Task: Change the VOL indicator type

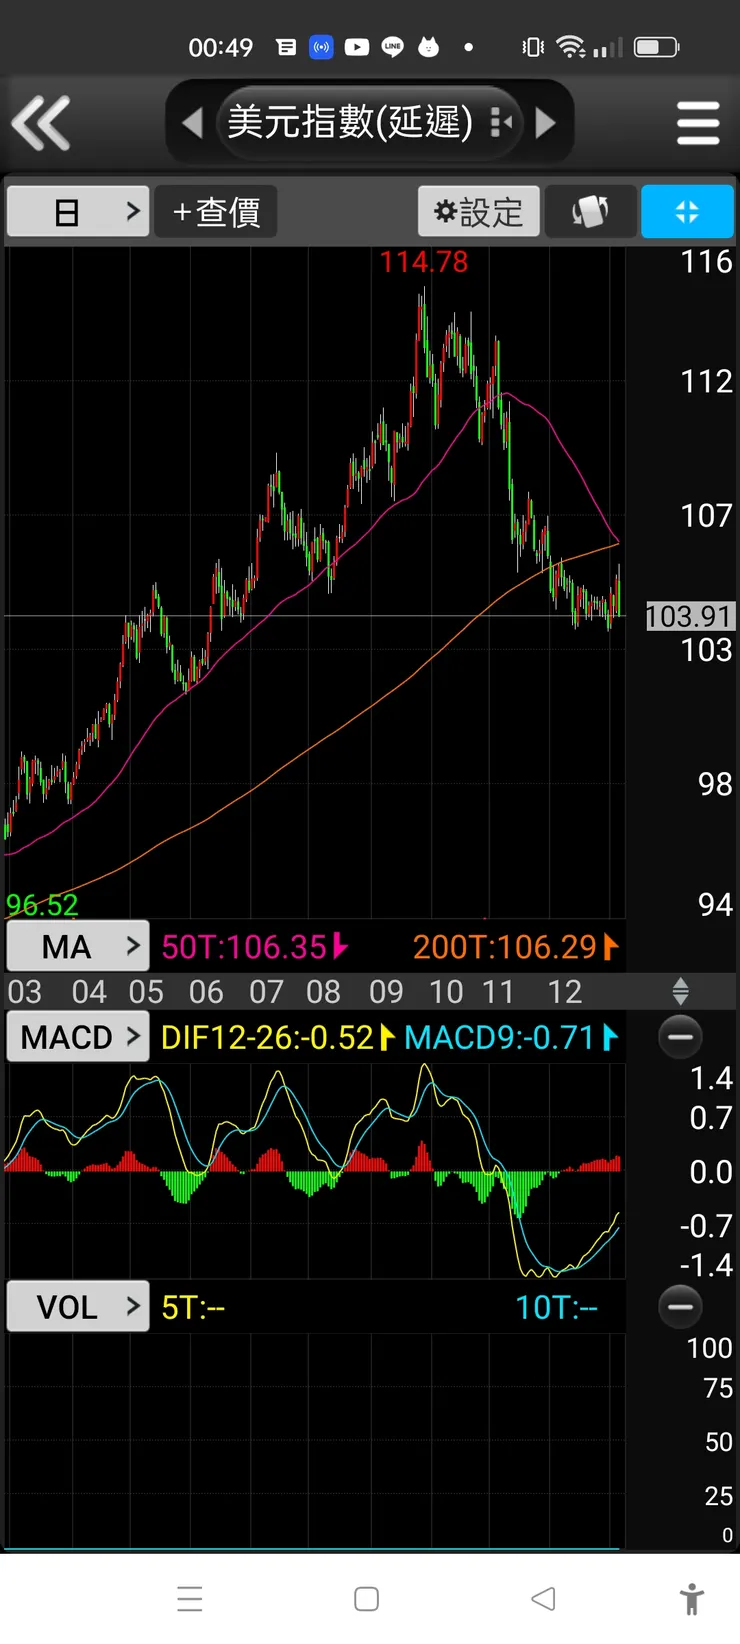Action: [78, 1306]
